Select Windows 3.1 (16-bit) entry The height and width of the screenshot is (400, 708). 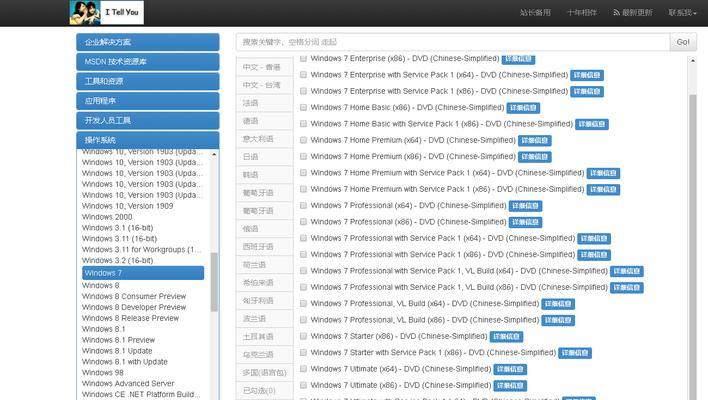[x=117, y=228]
